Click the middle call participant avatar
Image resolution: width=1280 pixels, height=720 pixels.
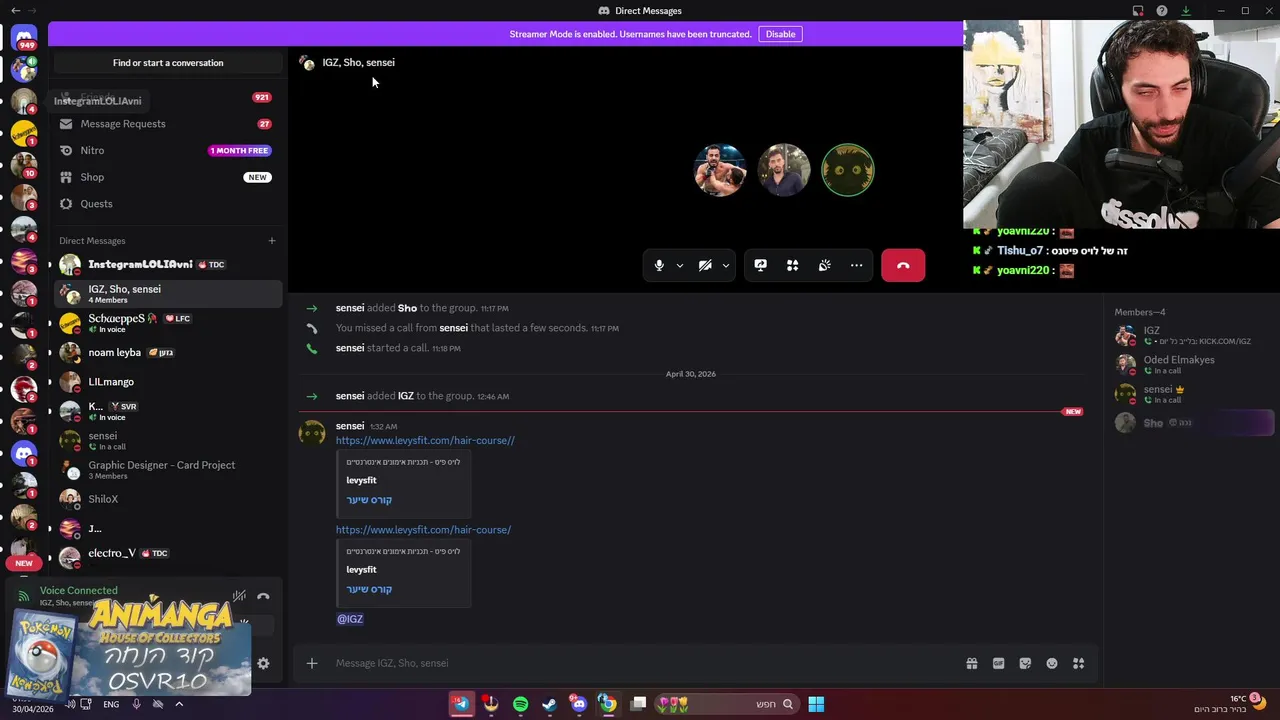click(x=784, y=170)
